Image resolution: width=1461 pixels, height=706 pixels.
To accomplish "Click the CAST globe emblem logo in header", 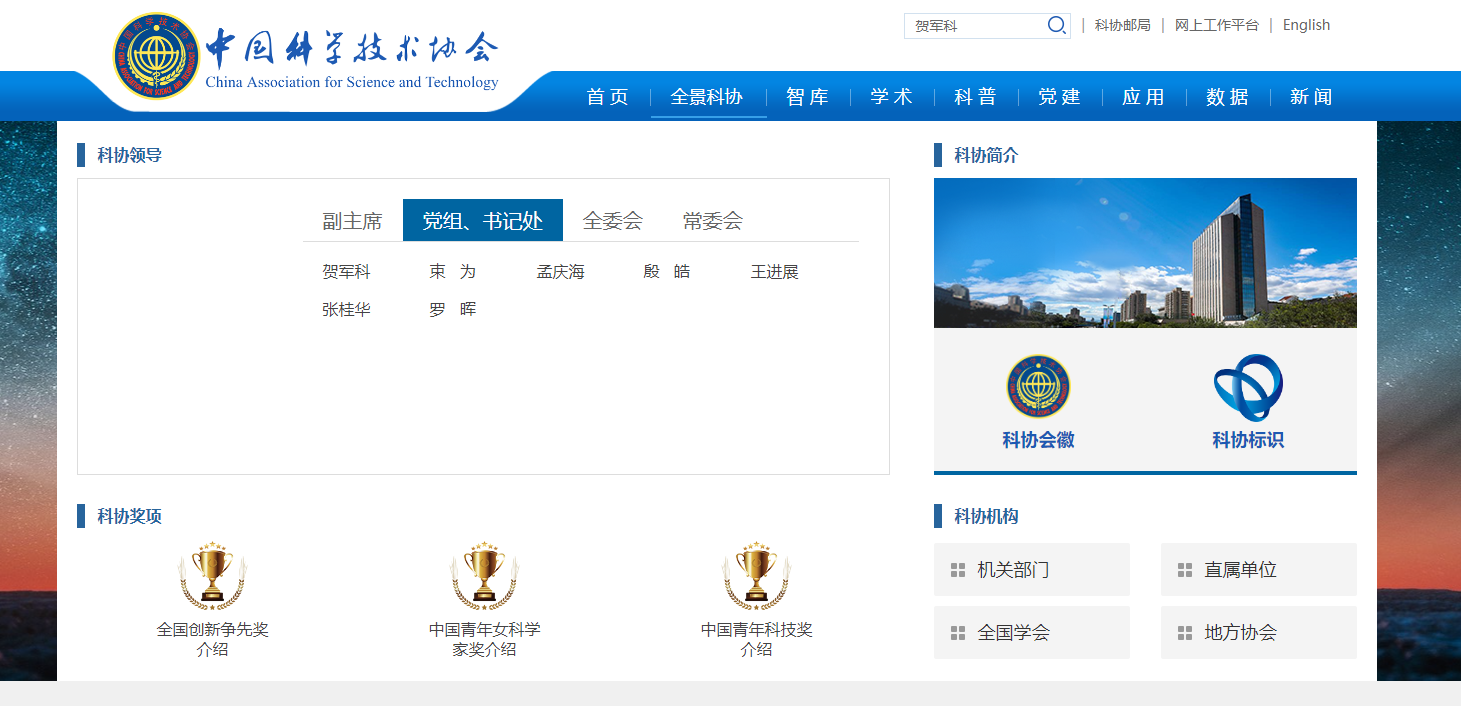I will click(x=157, y=56).
